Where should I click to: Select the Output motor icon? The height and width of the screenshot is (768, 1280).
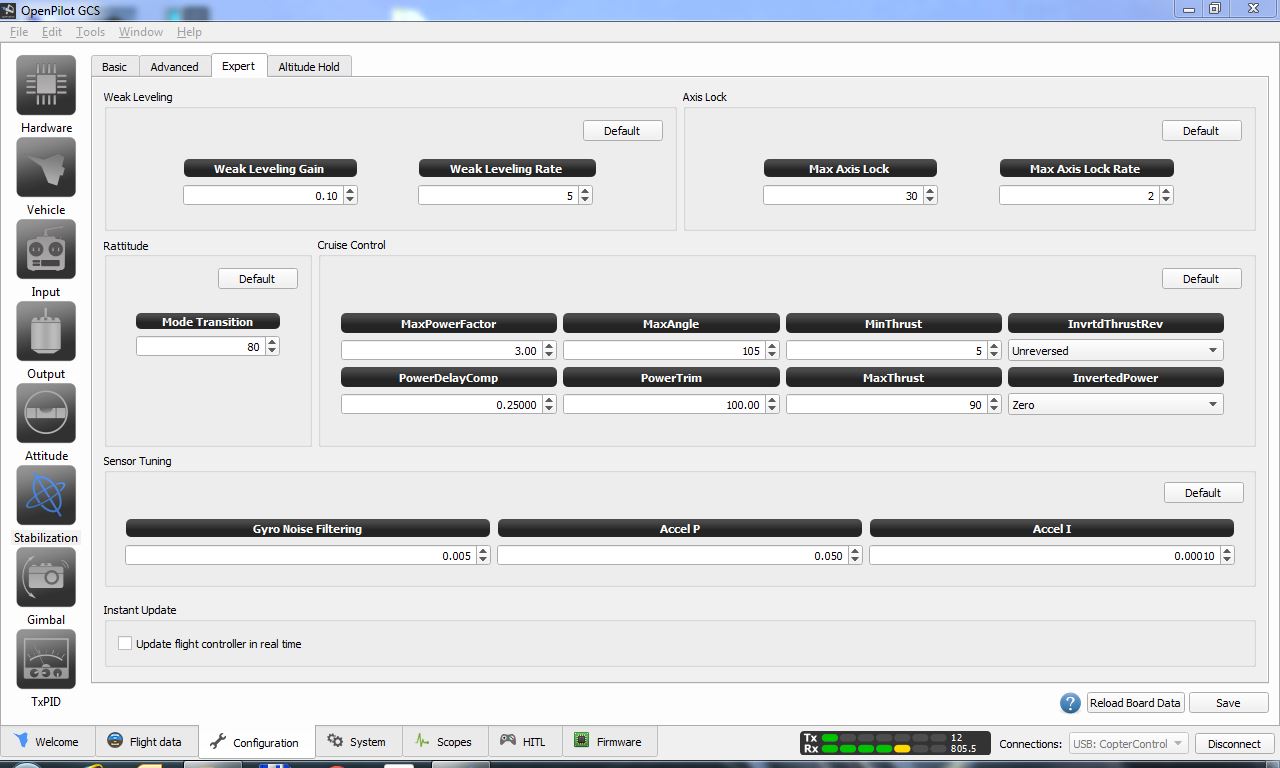click(46, 331)
